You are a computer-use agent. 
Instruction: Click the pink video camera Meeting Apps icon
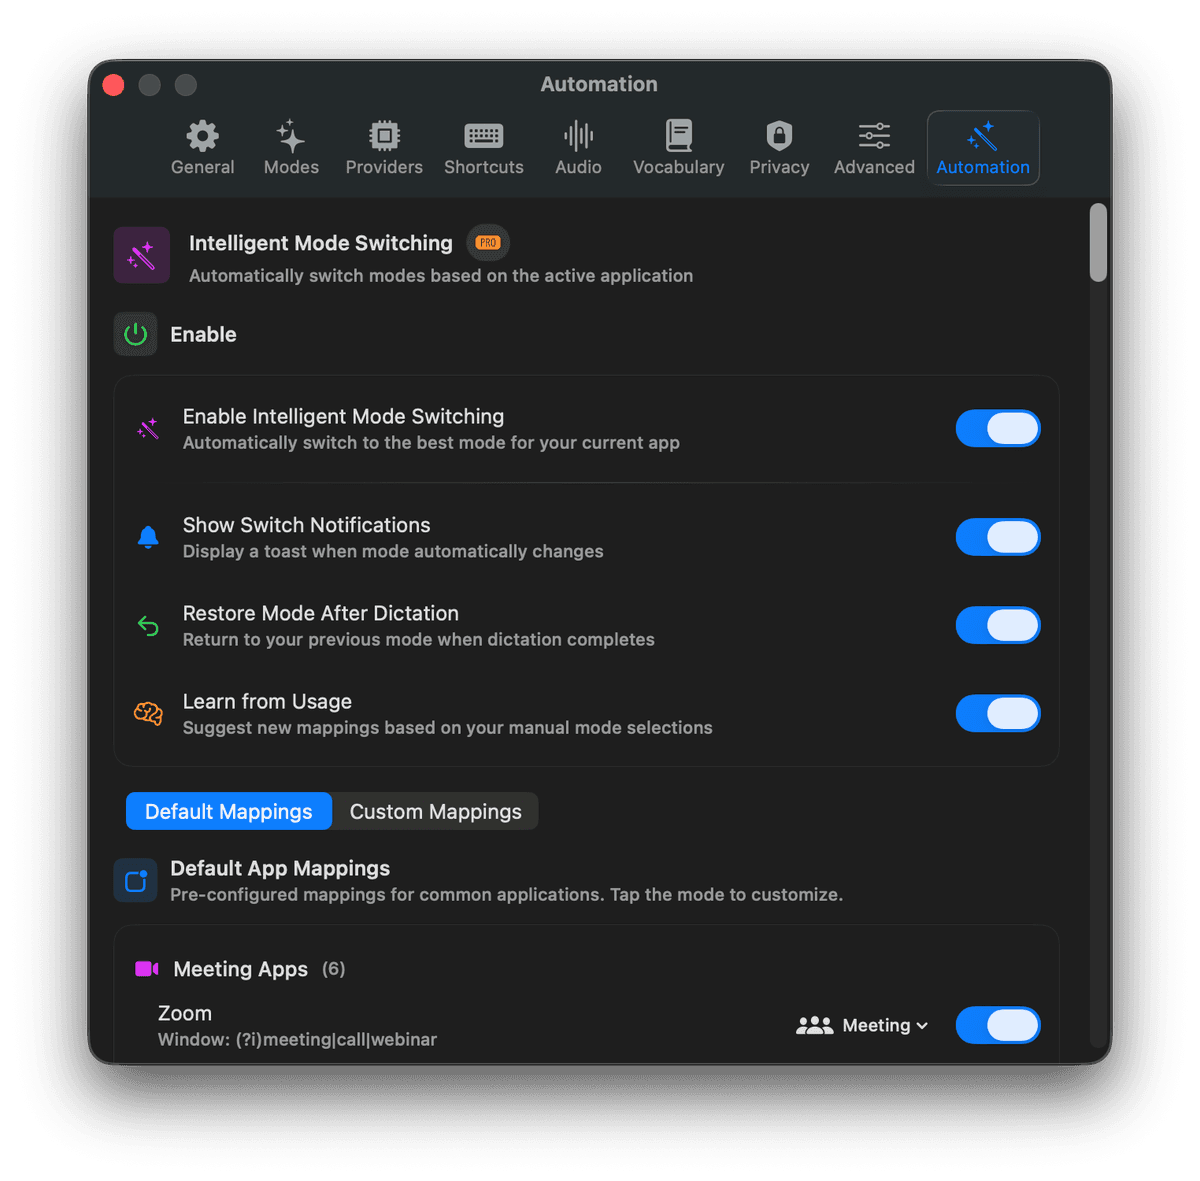click(146, 968)
